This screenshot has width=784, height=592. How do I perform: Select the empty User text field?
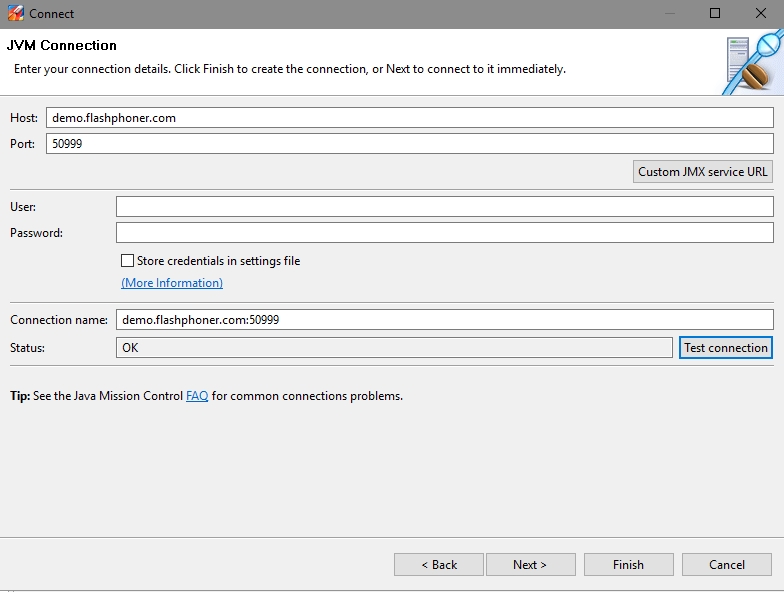click(x=444, y=207)
